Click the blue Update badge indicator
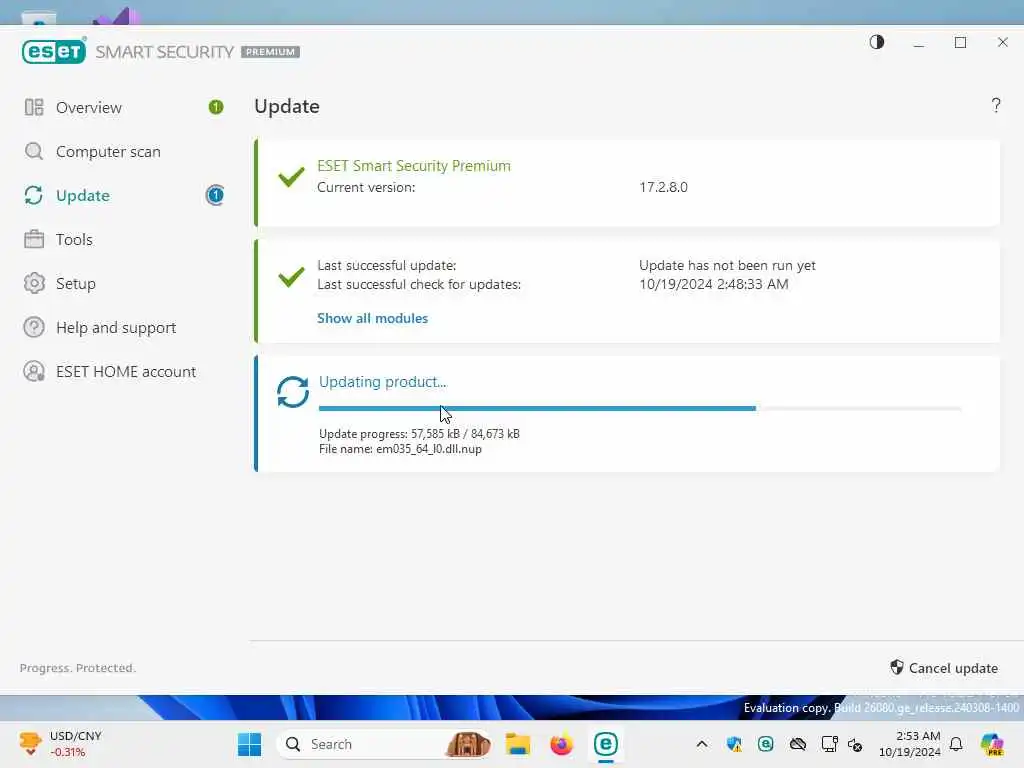 [215, 195]
